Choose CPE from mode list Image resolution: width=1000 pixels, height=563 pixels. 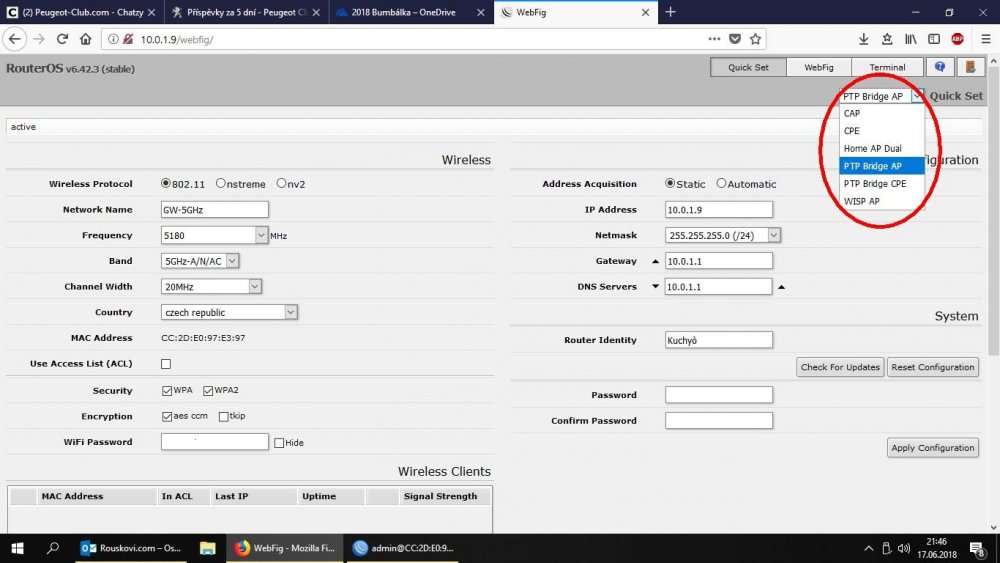[881, 131]
